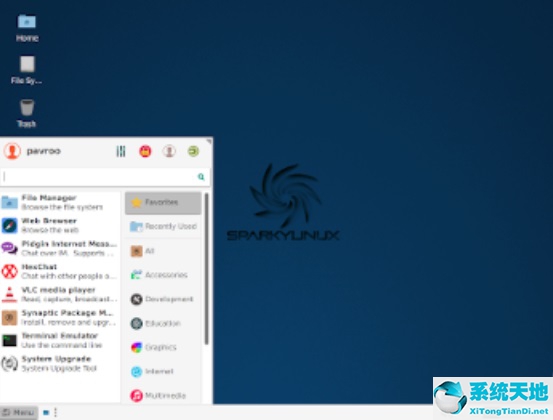This screenshot has width=553, height=420.
Task: Open the Education category
Action: 163,323
